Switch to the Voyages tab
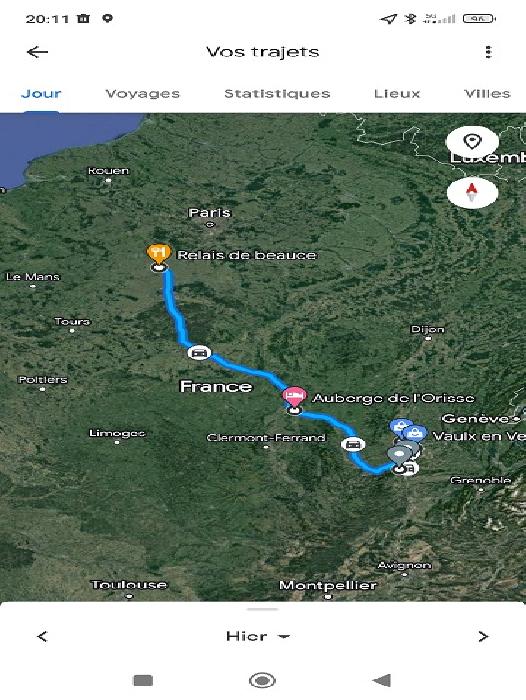Screen dimensions: 526x700 click(142, 93)
